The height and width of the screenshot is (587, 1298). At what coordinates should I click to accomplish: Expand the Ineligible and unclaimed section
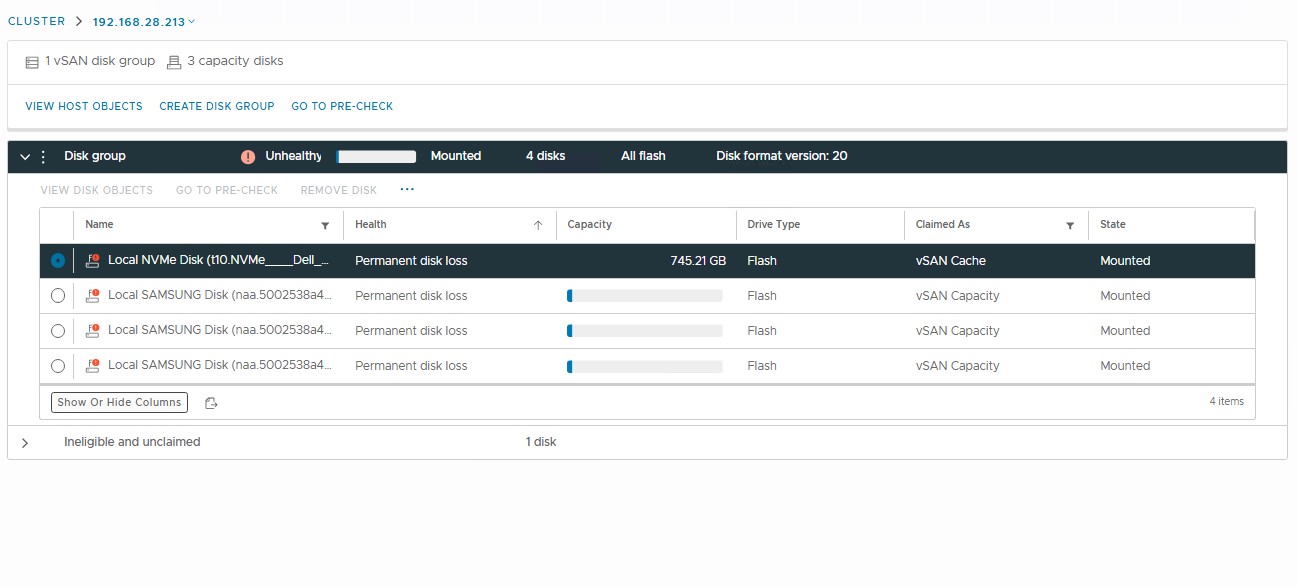[x=24, y=441]
